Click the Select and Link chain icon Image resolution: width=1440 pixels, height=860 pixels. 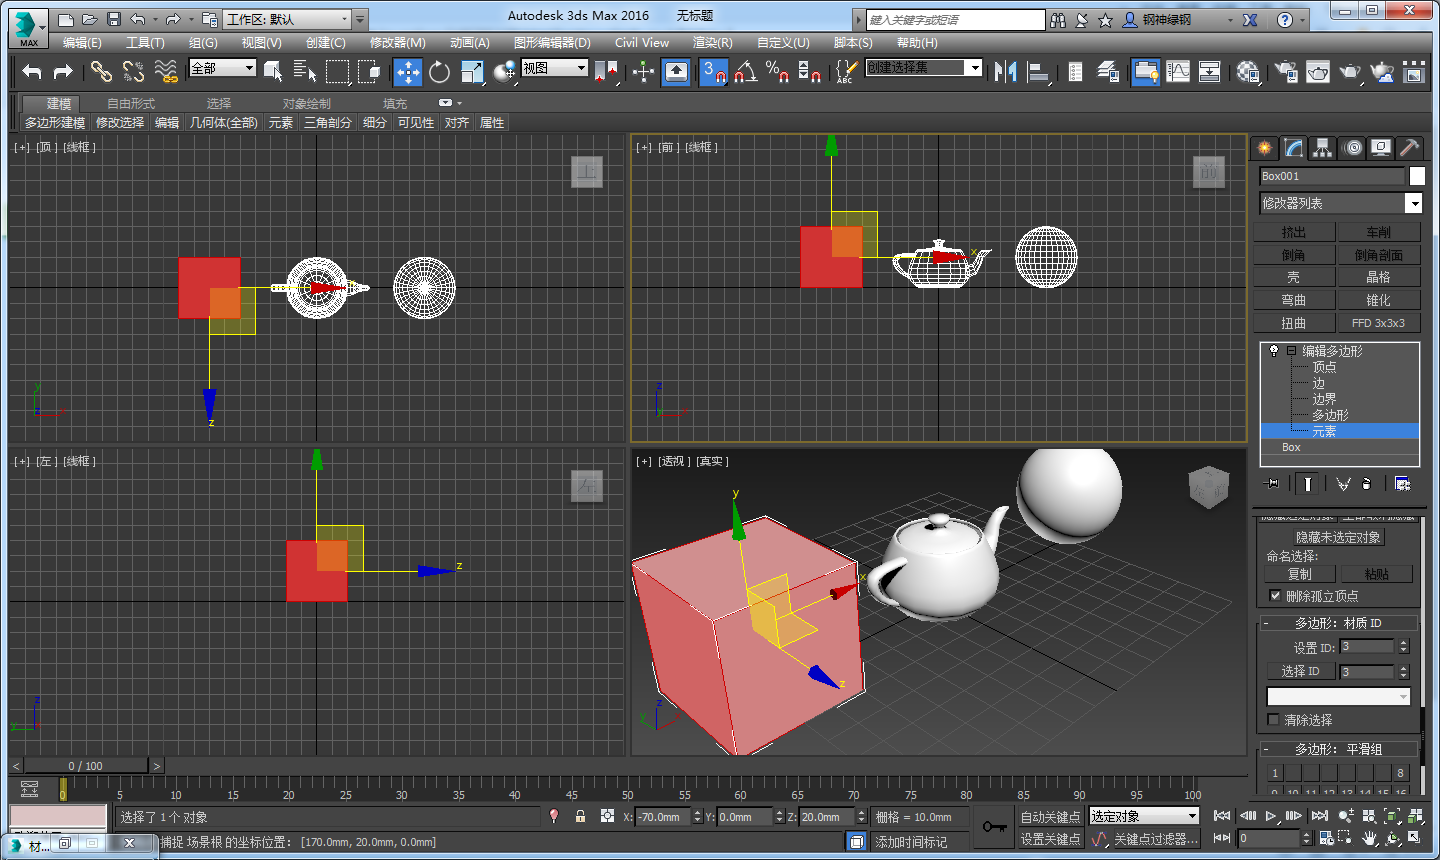[101, 71]
